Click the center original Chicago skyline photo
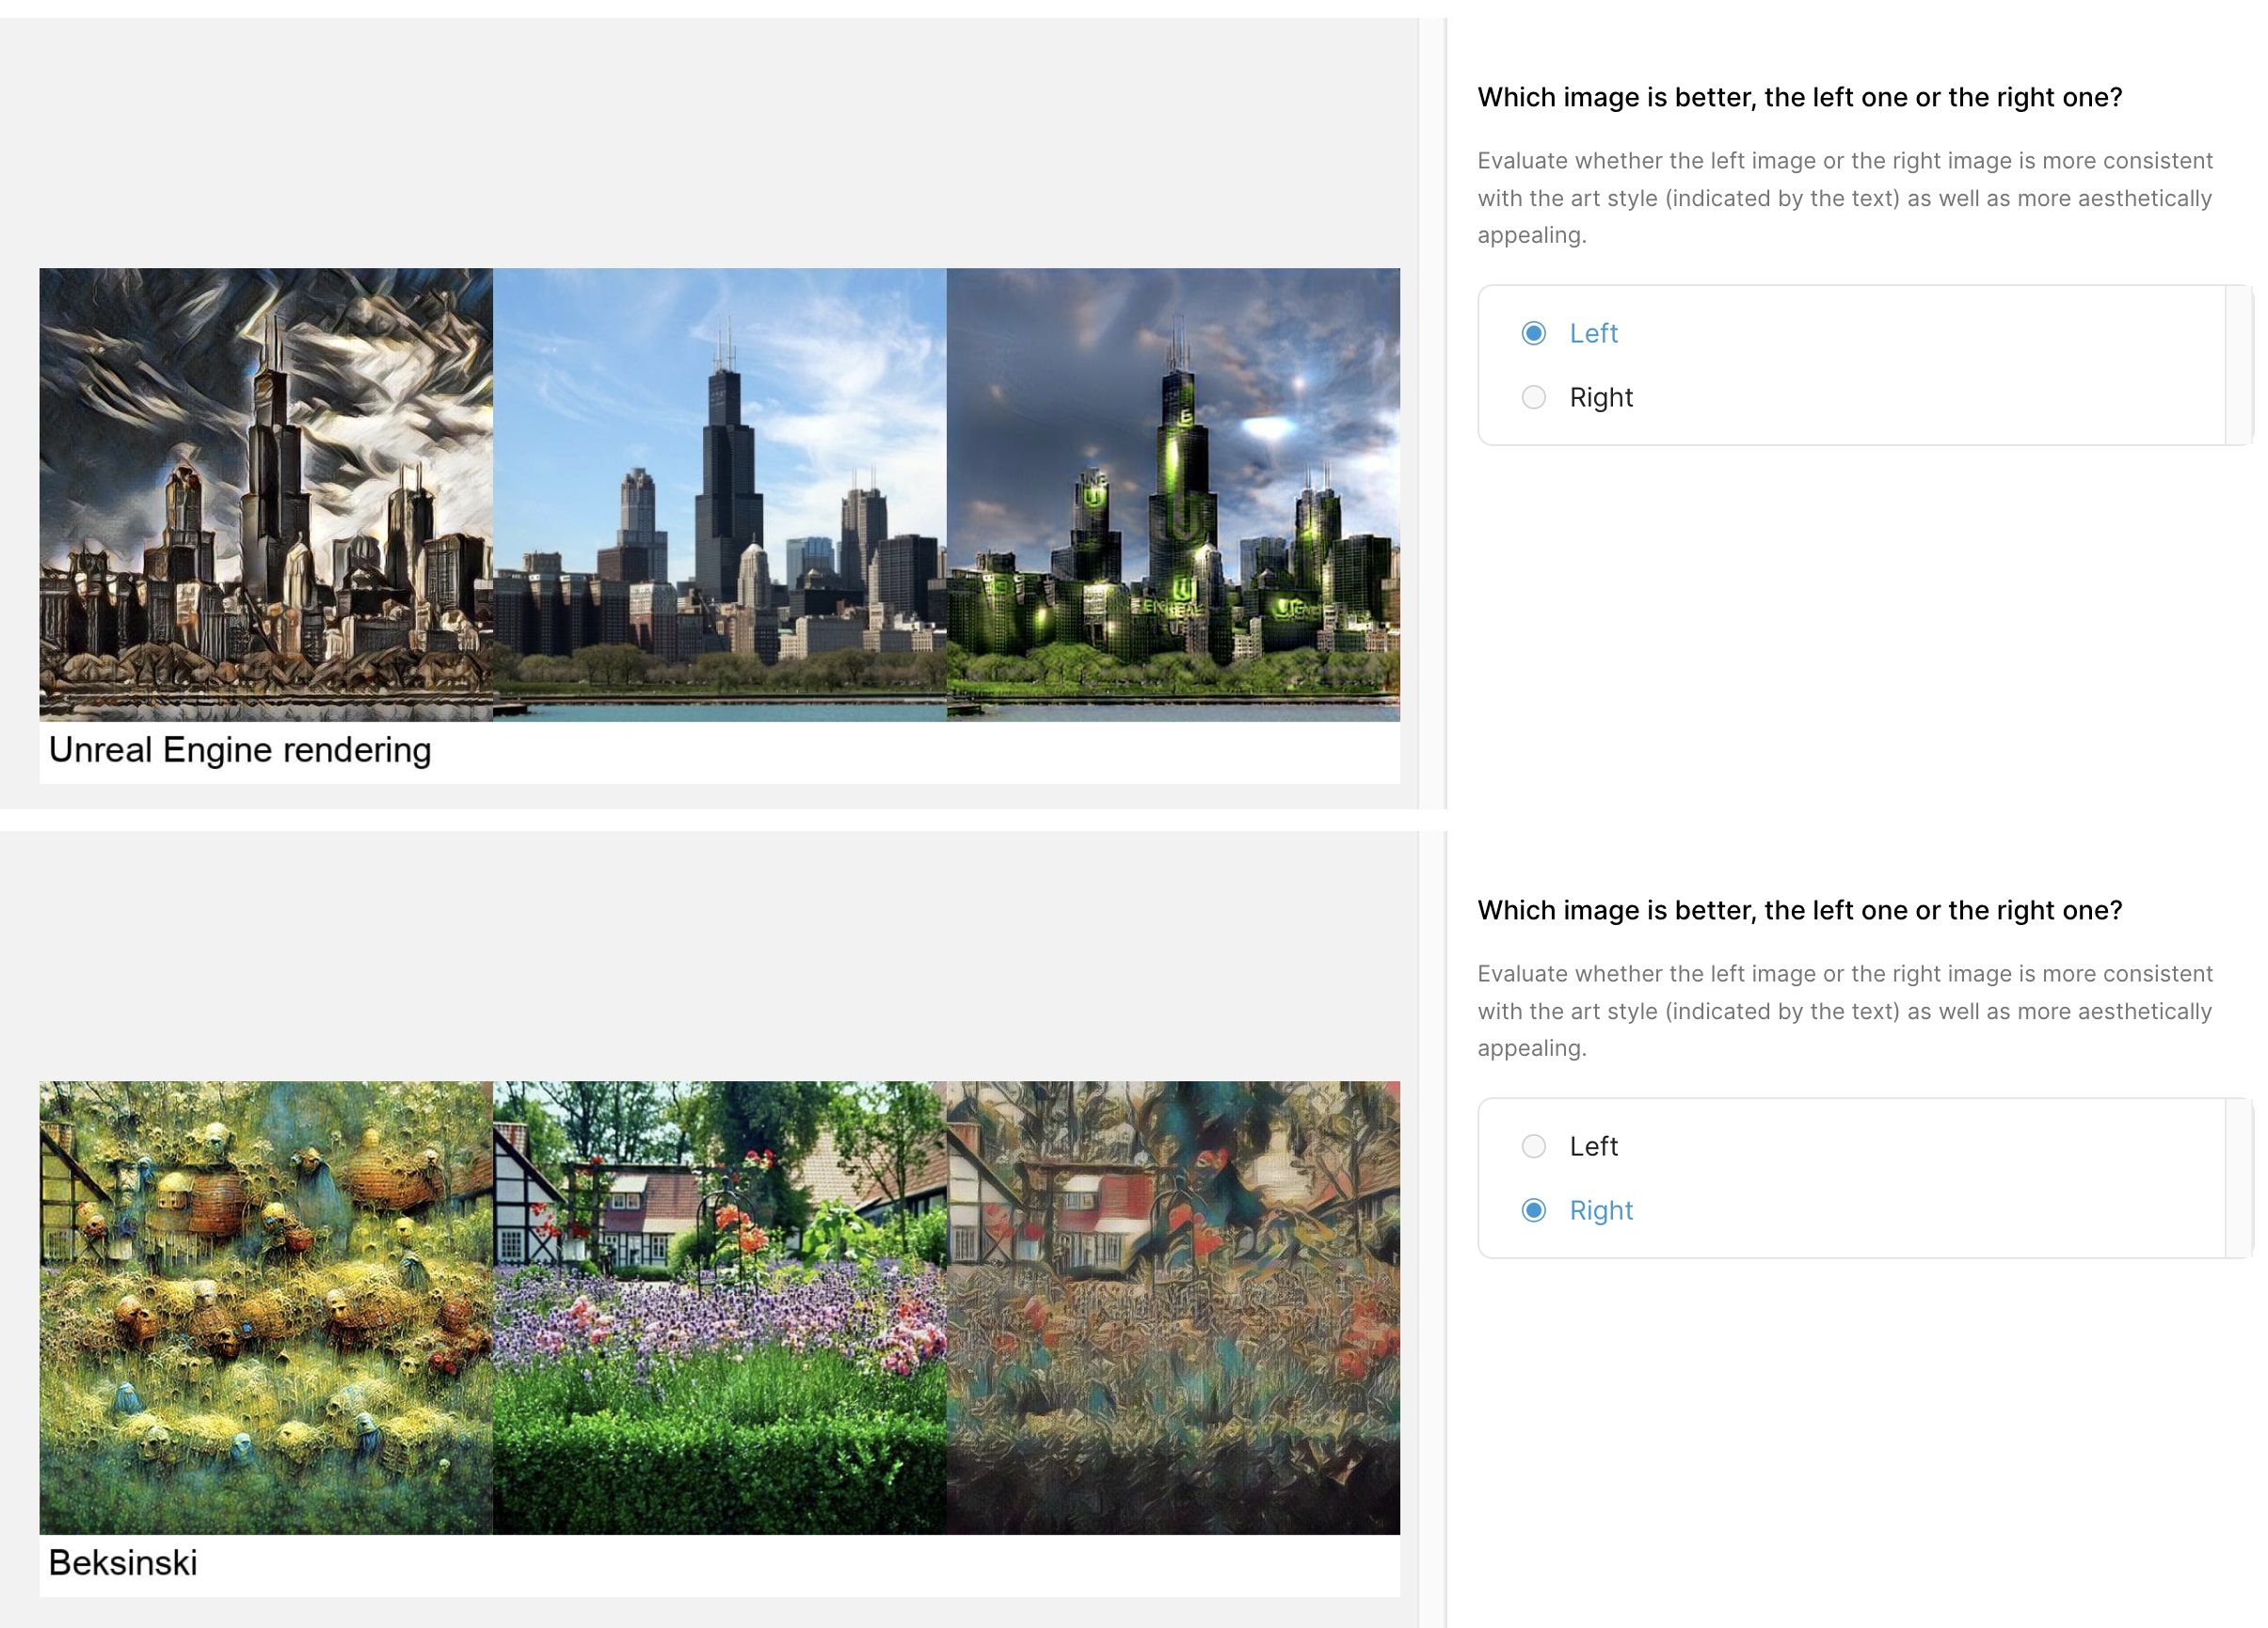This screenshot has width=2268, height=1628. [x=719, y=494]
